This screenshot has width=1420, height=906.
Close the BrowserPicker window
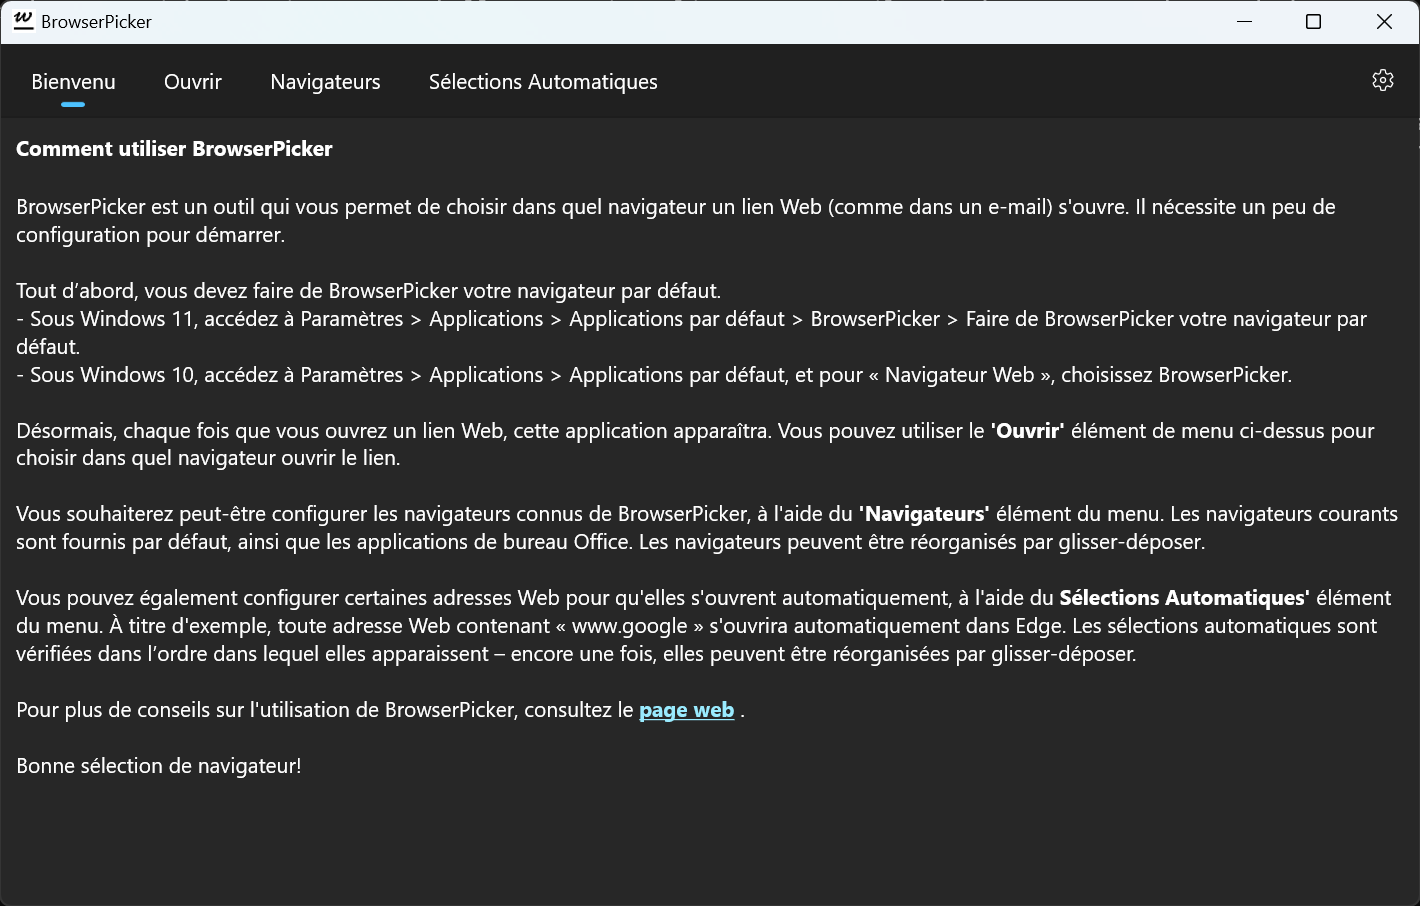1384,22
